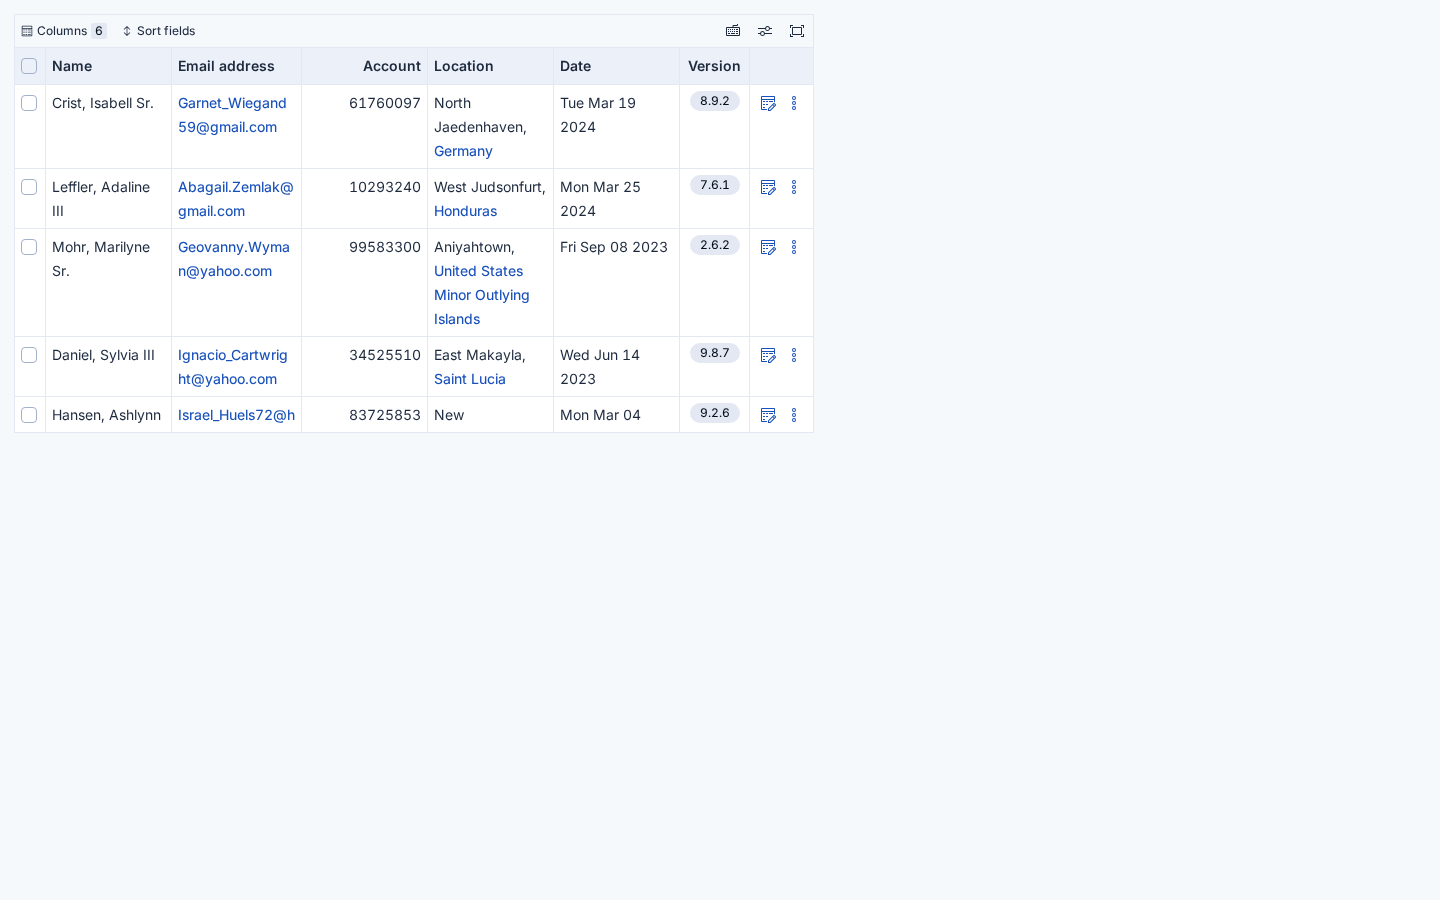Edit the Crist, Isabell Sr. row
Screen dimensions: 1440x900
coord(768,103)
